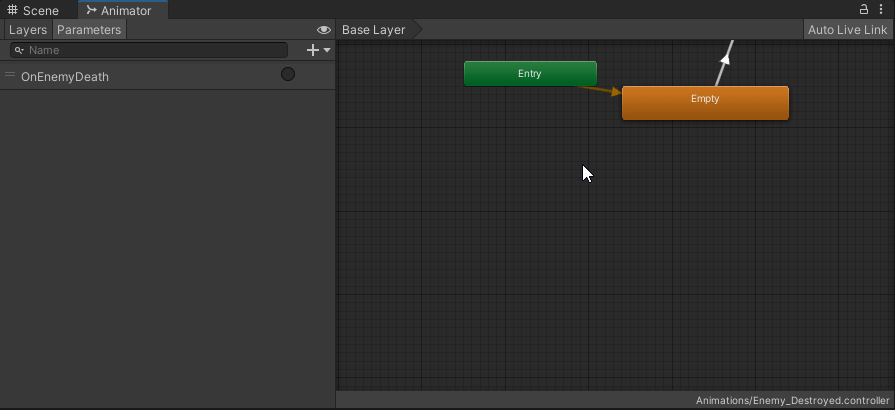Open the three-dot panel options menu
895x410 pixels.
(x=881, y=9)
